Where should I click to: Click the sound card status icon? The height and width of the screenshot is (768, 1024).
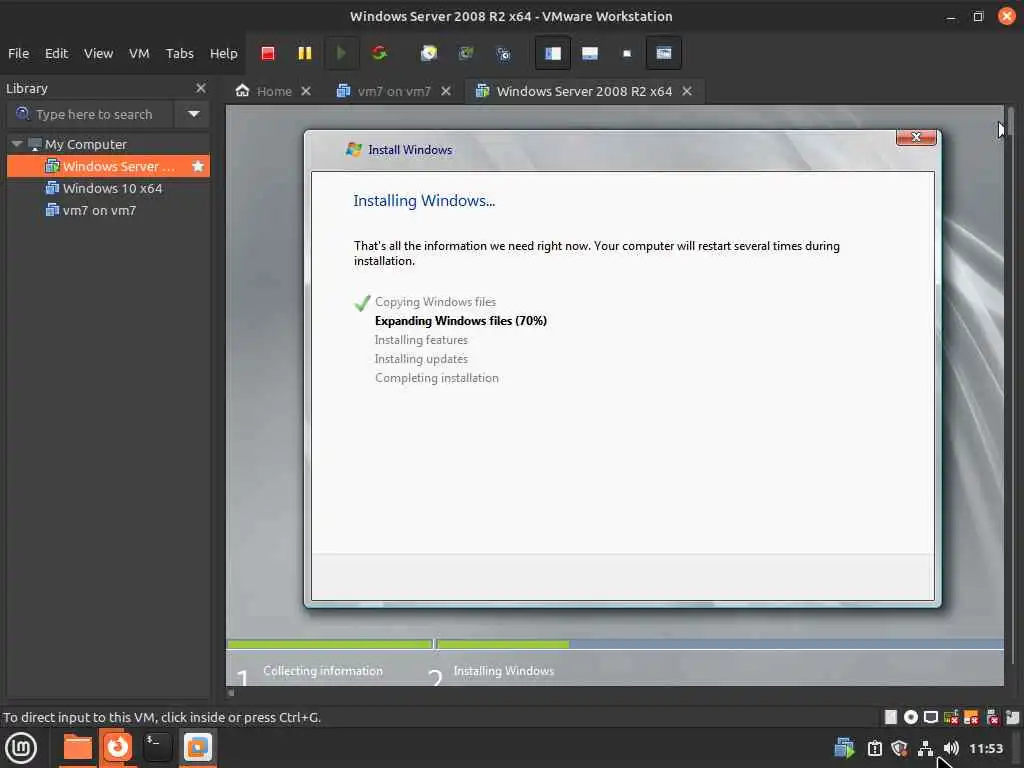tap(992, 717)
